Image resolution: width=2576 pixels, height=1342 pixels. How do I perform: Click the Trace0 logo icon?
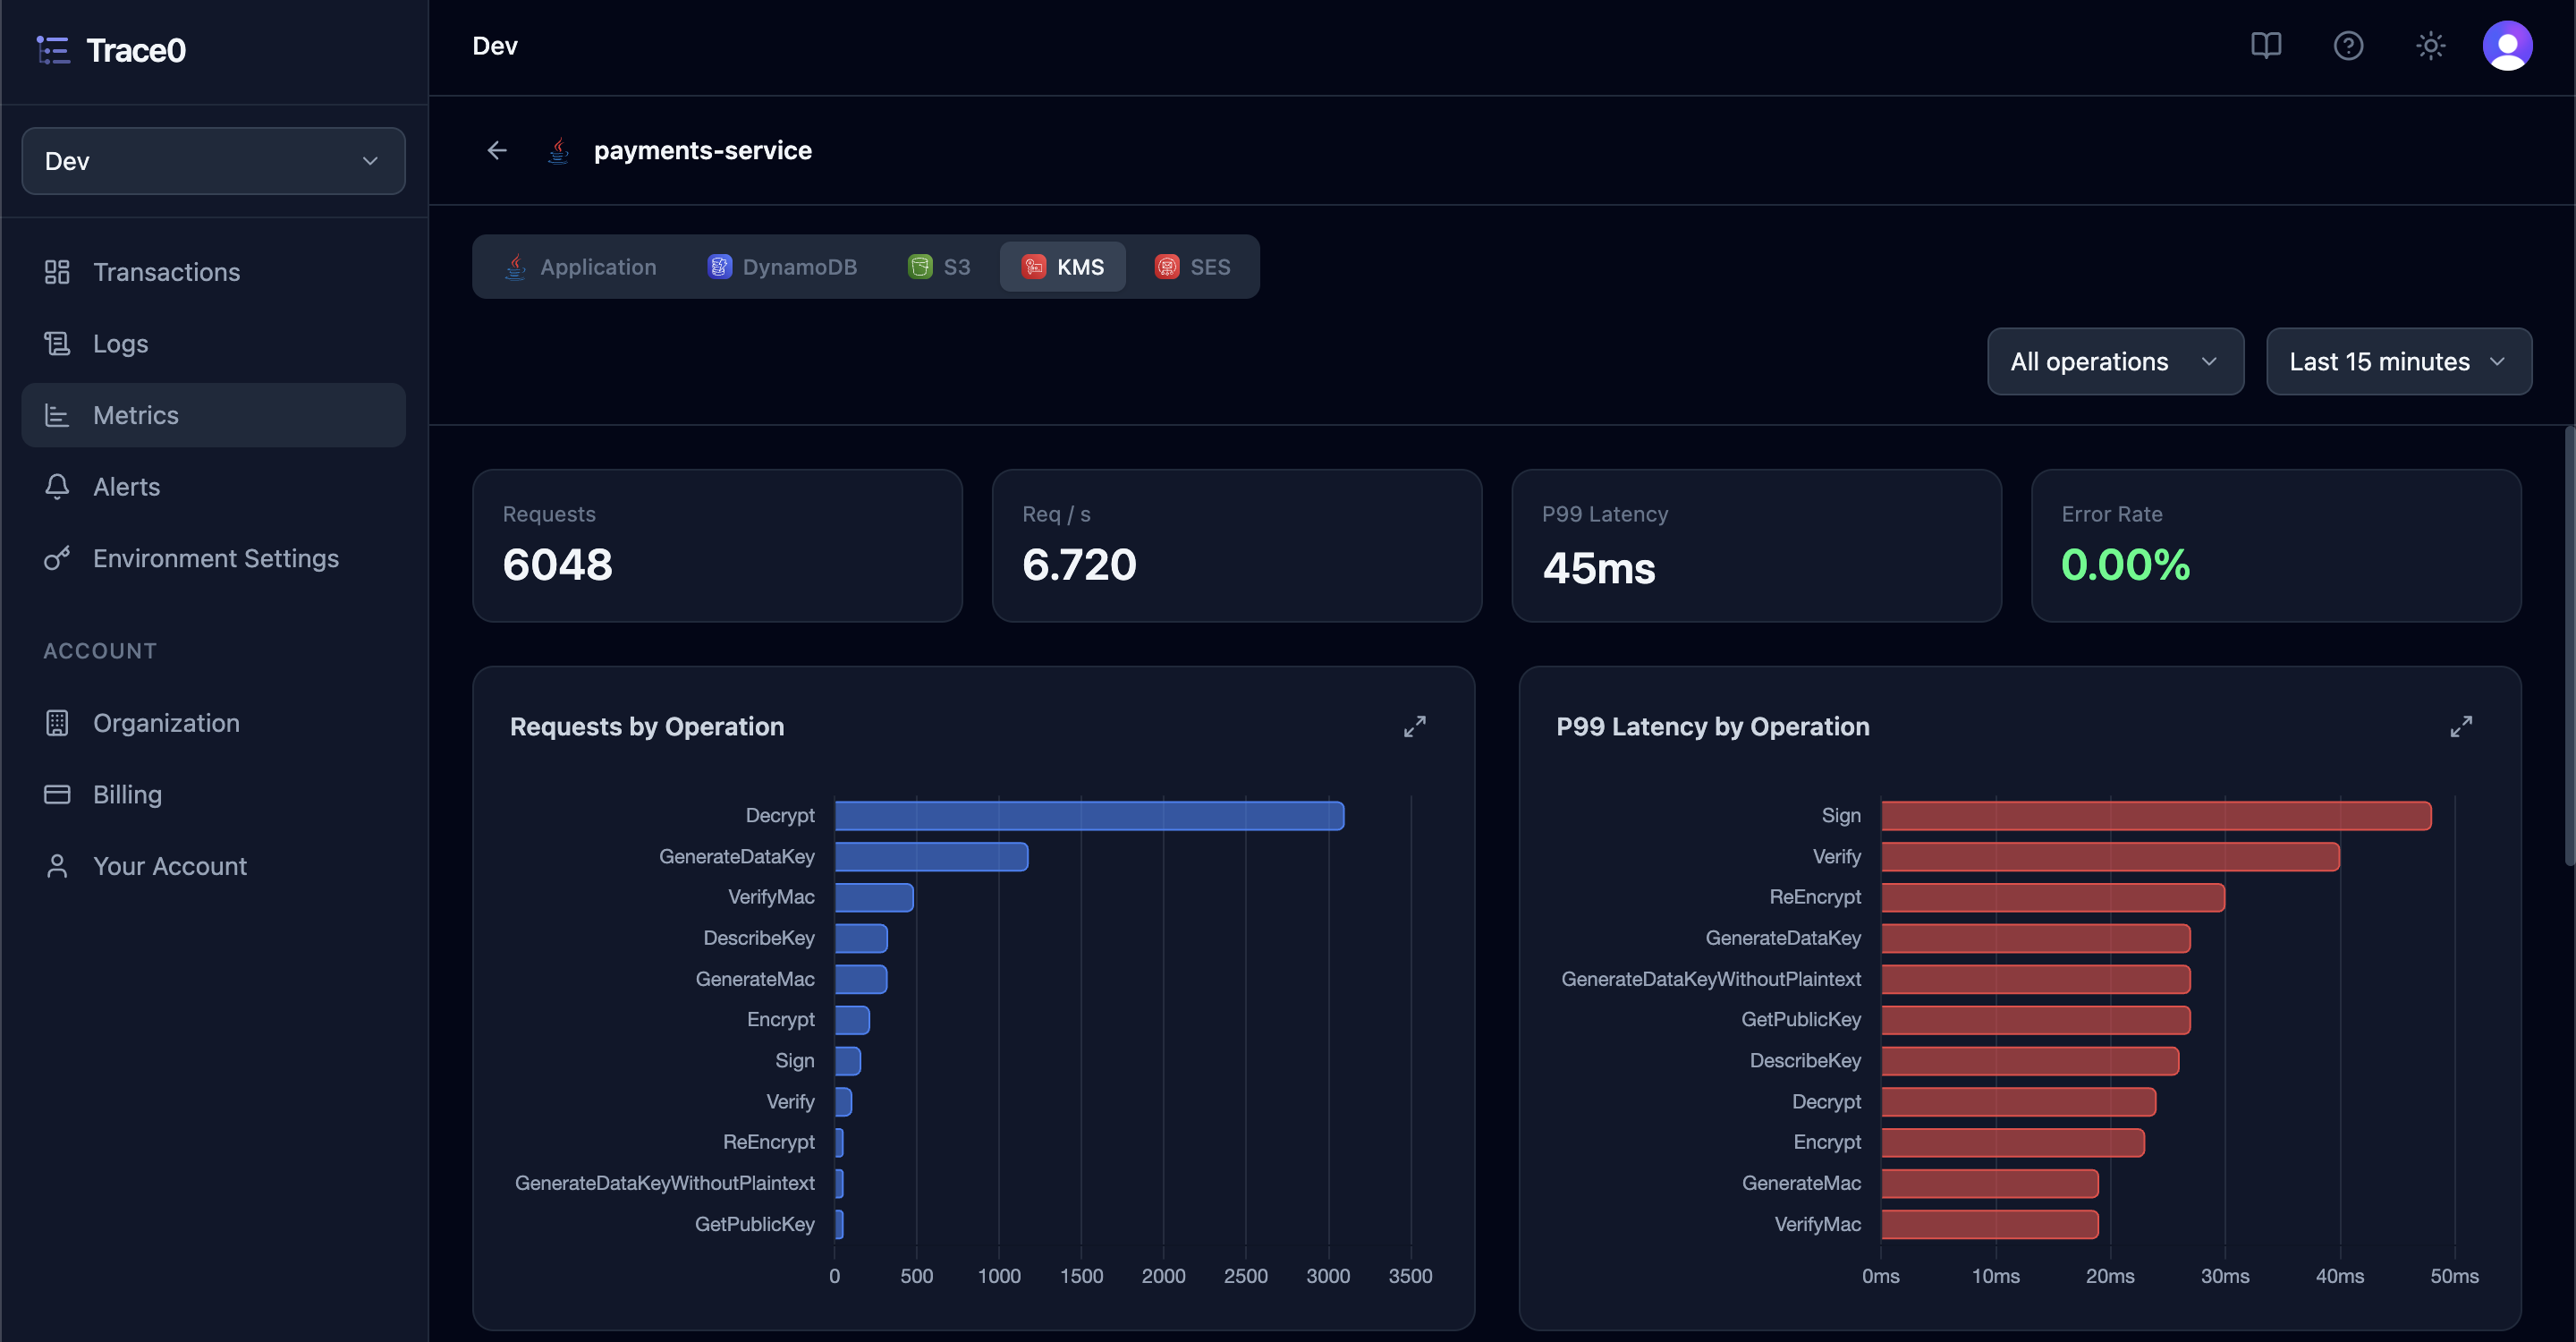(53, 50)
